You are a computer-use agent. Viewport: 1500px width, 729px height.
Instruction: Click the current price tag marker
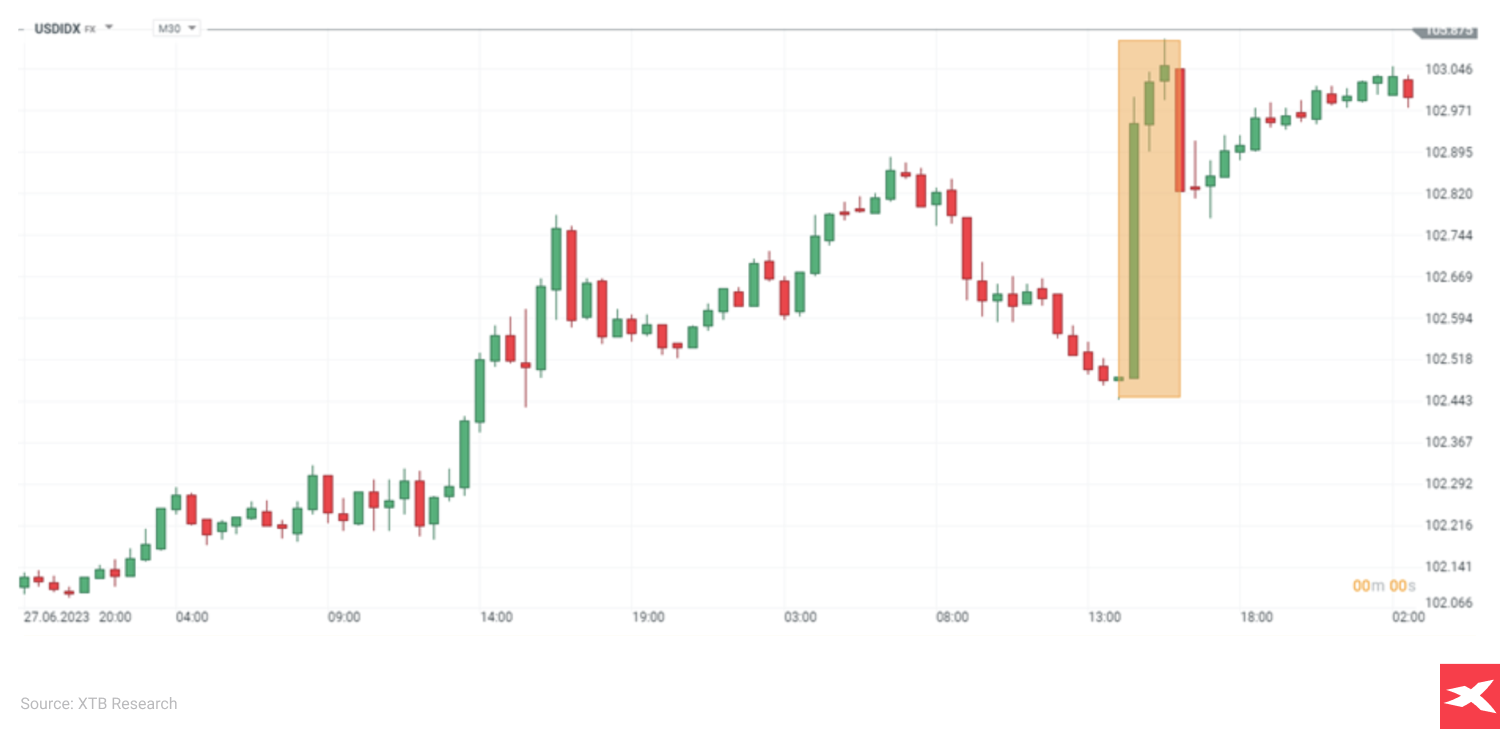tap(1447, 31)
